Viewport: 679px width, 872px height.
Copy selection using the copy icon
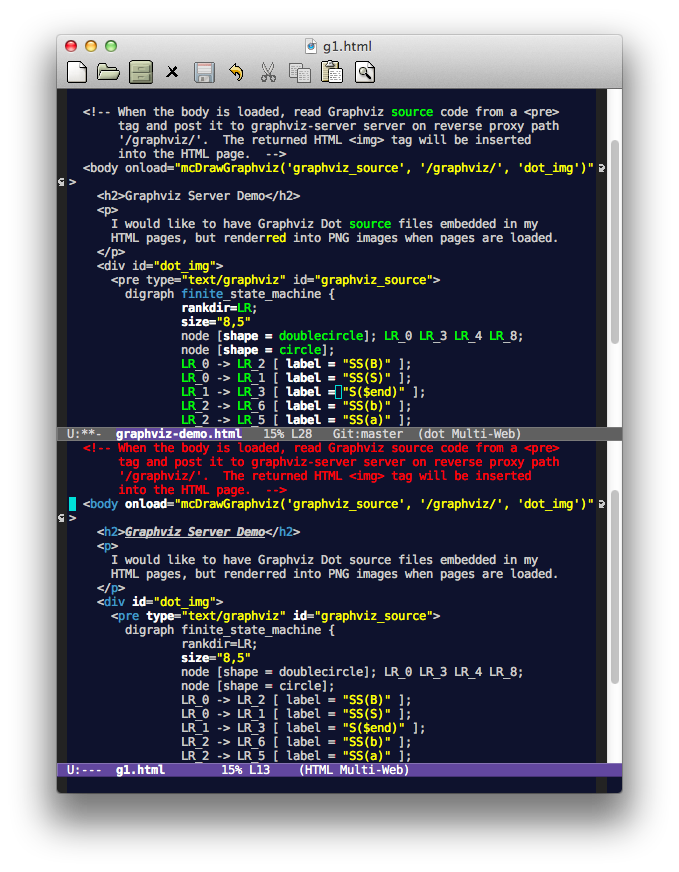[300, 73]
